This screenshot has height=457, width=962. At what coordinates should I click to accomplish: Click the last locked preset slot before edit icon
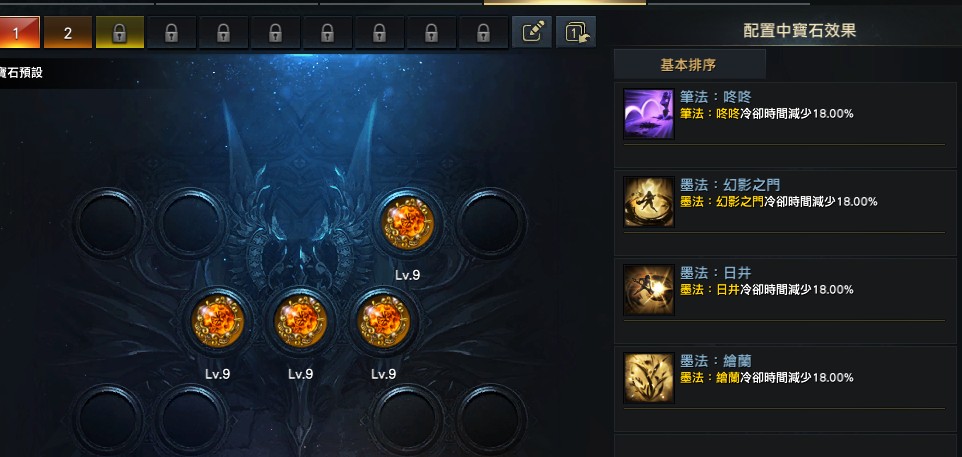pyautogui.click(x=483, y=33)
